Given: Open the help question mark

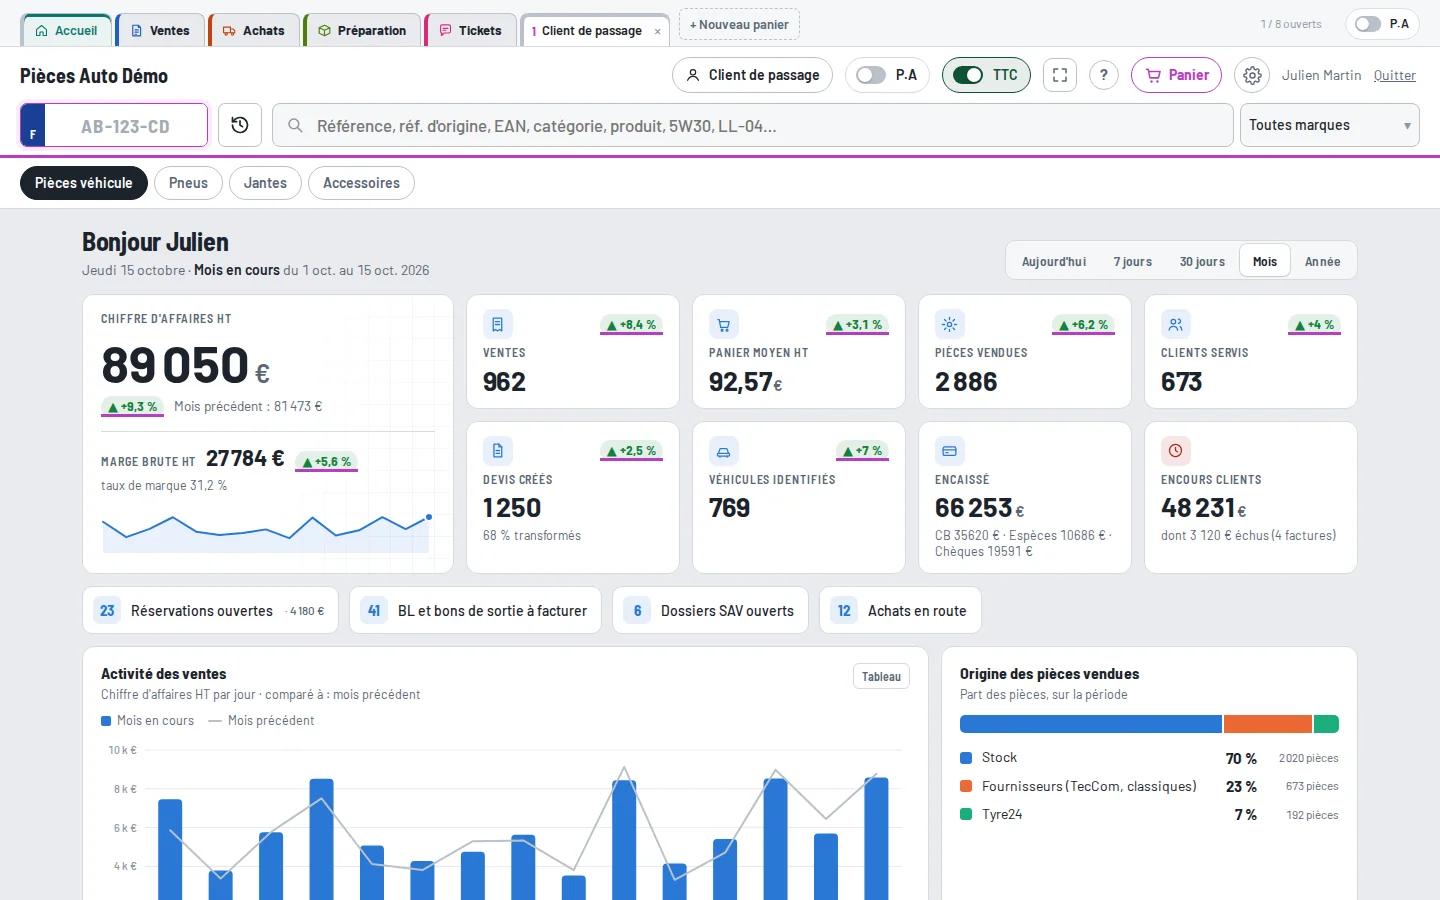Looking at the screenshot, I should tap(1104, 75).
